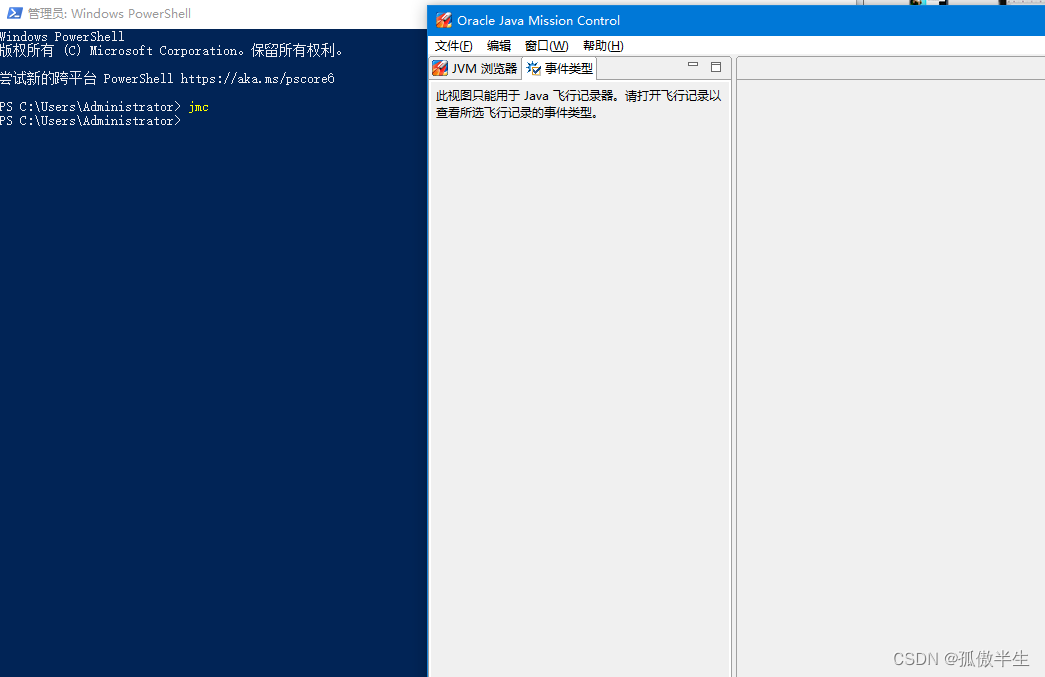Click the flight recorder notice text
Image resolution: width=1045 pixels, height=677 pixels.
[578, 104]
